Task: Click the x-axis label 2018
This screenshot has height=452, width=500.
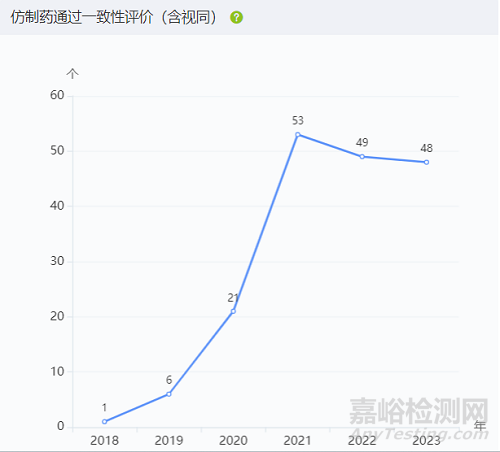Action: click(104, 440)
